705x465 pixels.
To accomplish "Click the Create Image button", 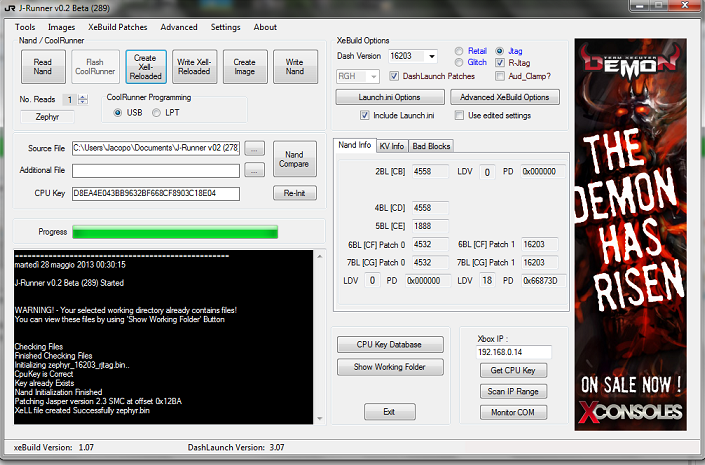I will 245,67.
